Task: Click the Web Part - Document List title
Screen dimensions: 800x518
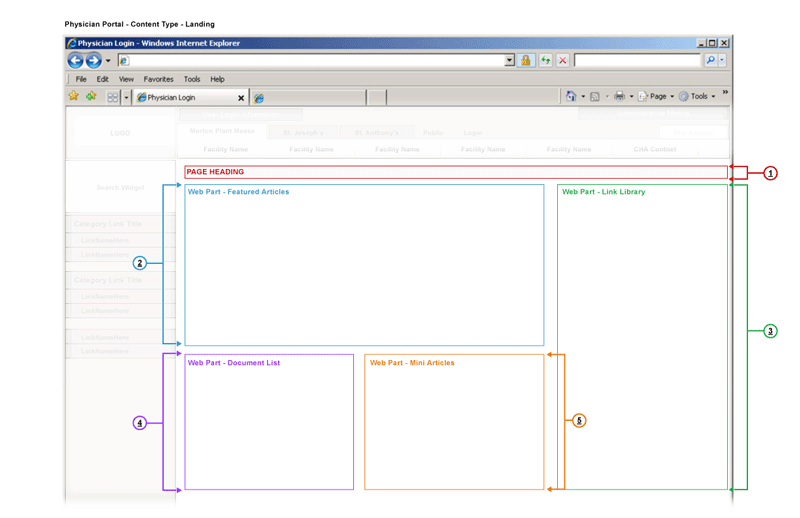Action: coord(234,363)
